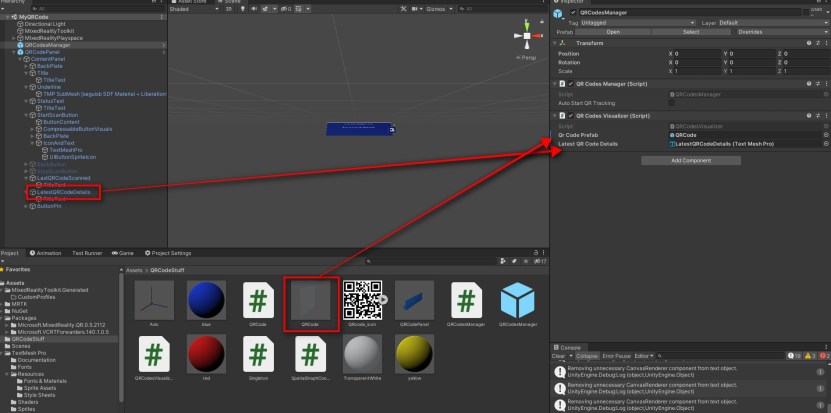The width and height of the screenshot is (831, 413).
Task: Select the QRCode prefab asset
Action: (311, 305)
